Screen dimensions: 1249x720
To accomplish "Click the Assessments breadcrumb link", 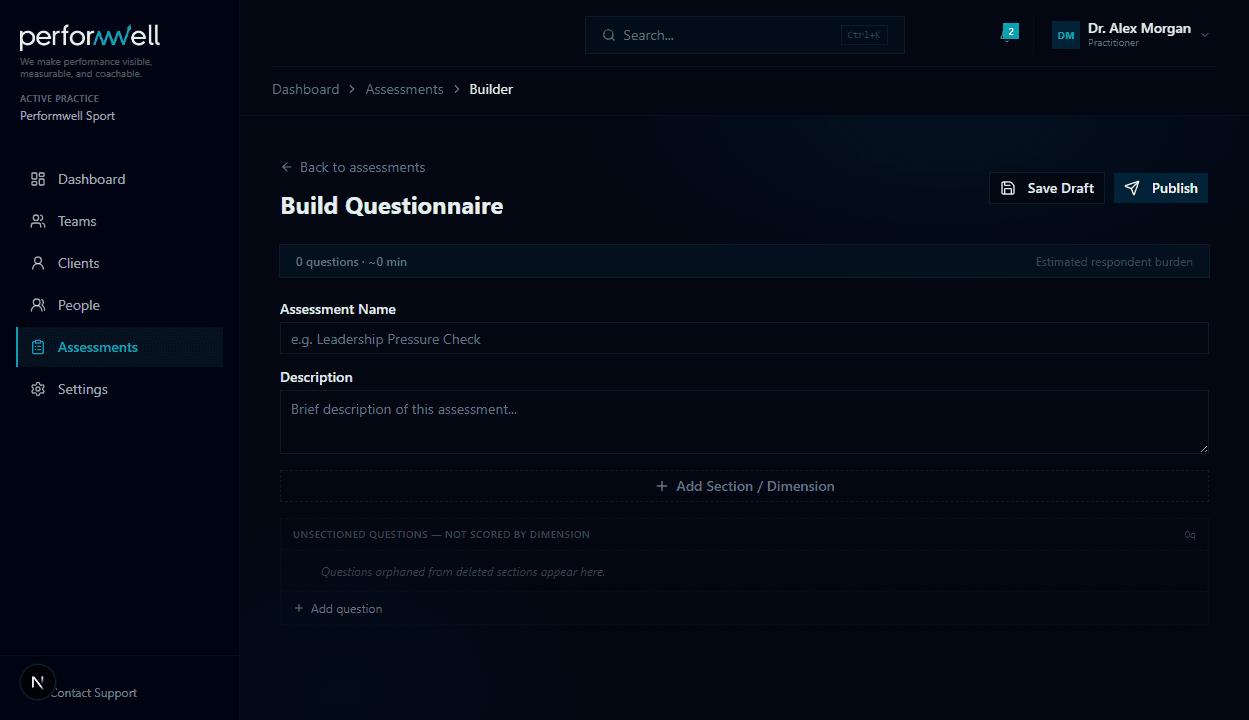I will pos(404,89).
